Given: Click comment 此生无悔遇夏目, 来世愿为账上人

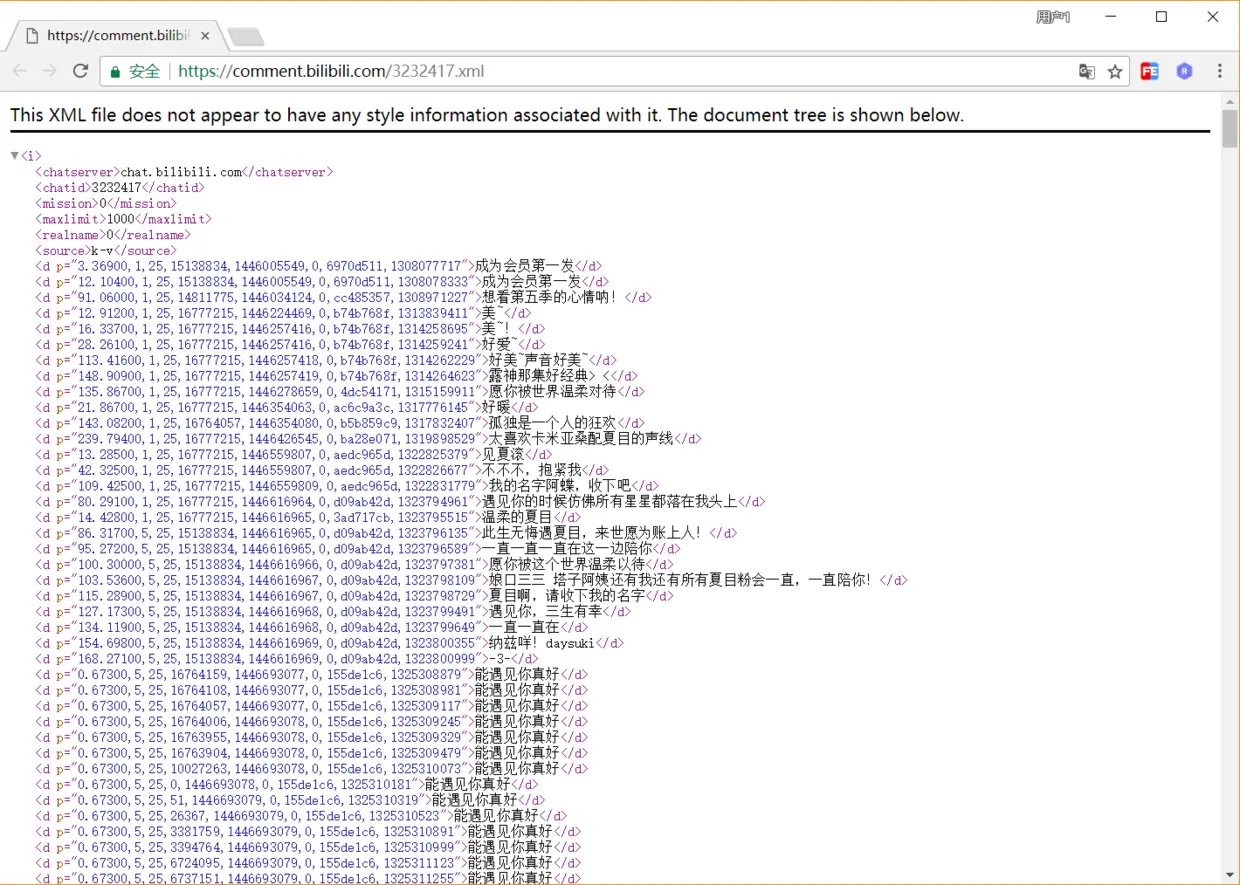Looking at the screenshot, I should point(592,533).
